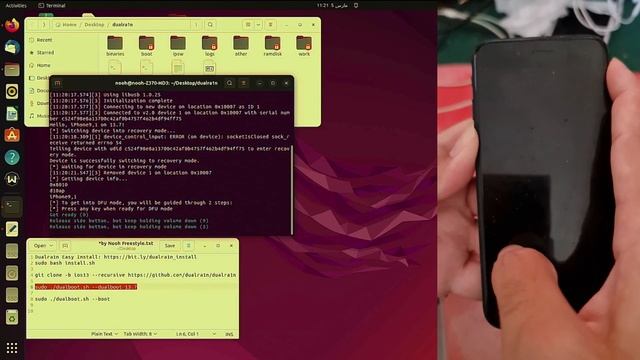Open the dualra1n path options menu
Viewport: 640px width, 360px height.
click(x=196, y=25)
